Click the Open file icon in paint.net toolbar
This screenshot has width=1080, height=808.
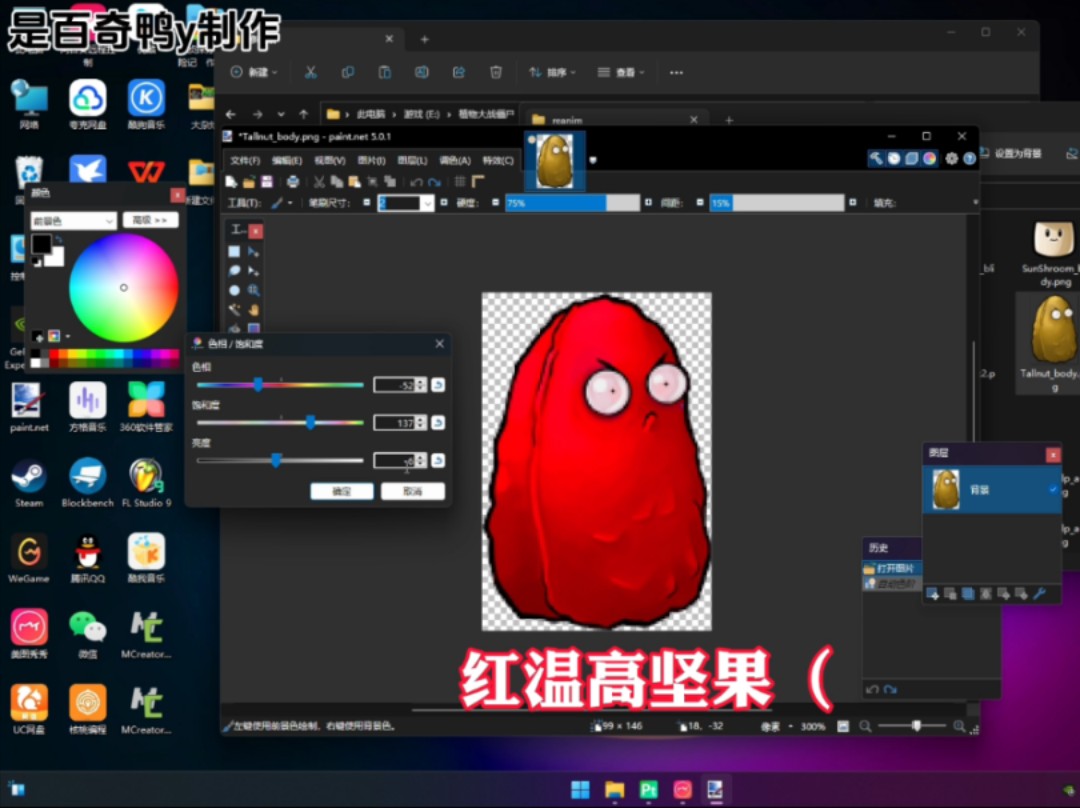click(249, 182)
